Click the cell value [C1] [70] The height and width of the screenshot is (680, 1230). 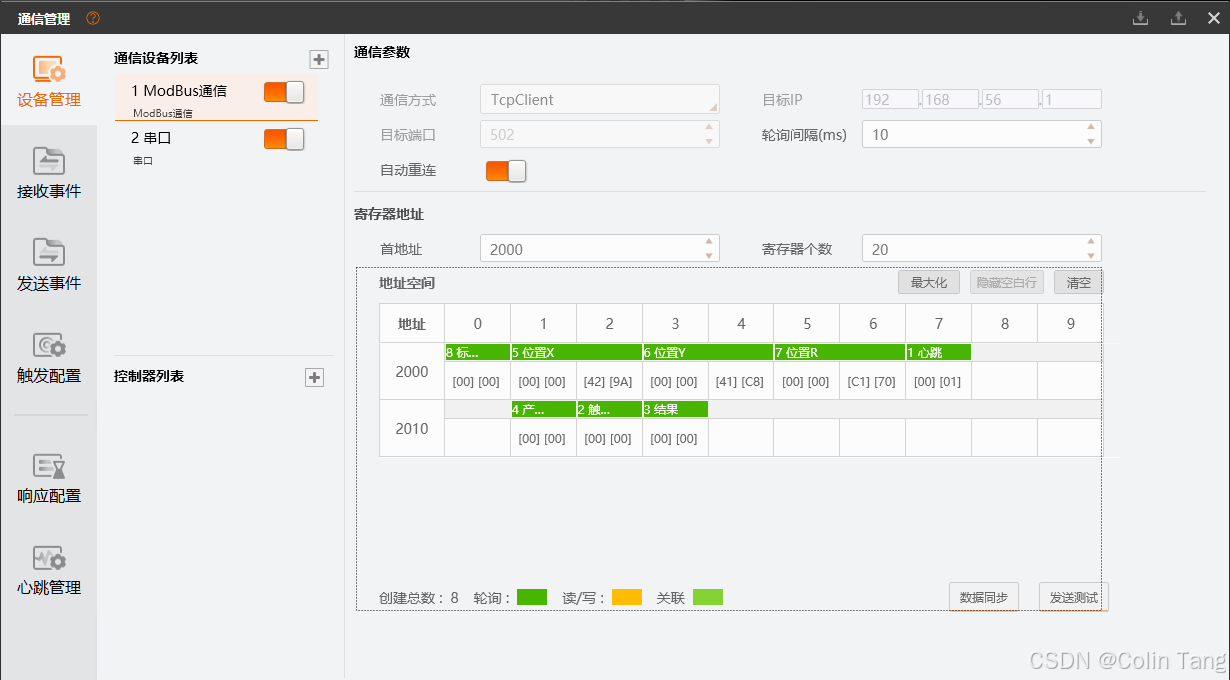(x=872, y=381)
